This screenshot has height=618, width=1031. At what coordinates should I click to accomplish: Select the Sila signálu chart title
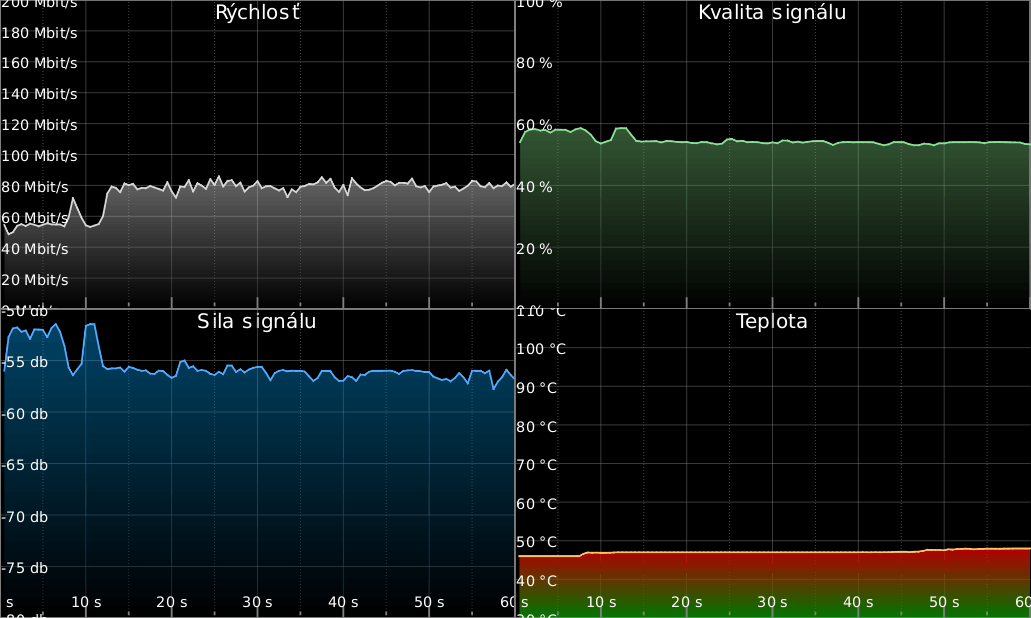click(256, 321)
